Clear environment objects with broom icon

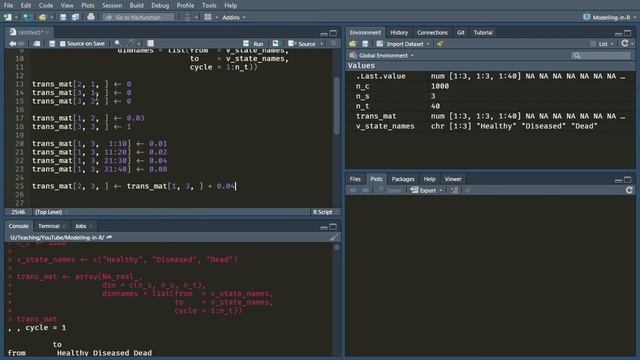[x=440, y=44]
